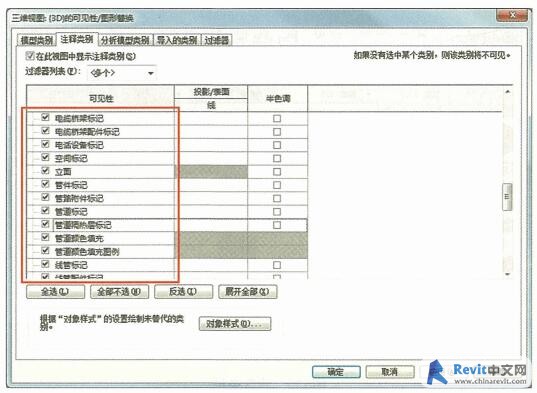Close the 可见性/图形替换 dialog
Image resolution: width=537 pixels, height=393 pixels.
coord(512,15)
